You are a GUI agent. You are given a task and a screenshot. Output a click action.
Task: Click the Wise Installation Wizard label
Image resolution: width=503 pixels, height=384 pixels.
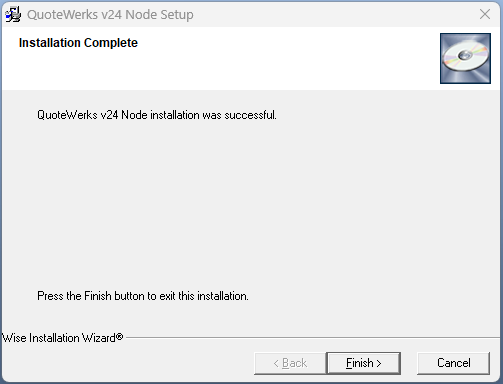(62, 338)
